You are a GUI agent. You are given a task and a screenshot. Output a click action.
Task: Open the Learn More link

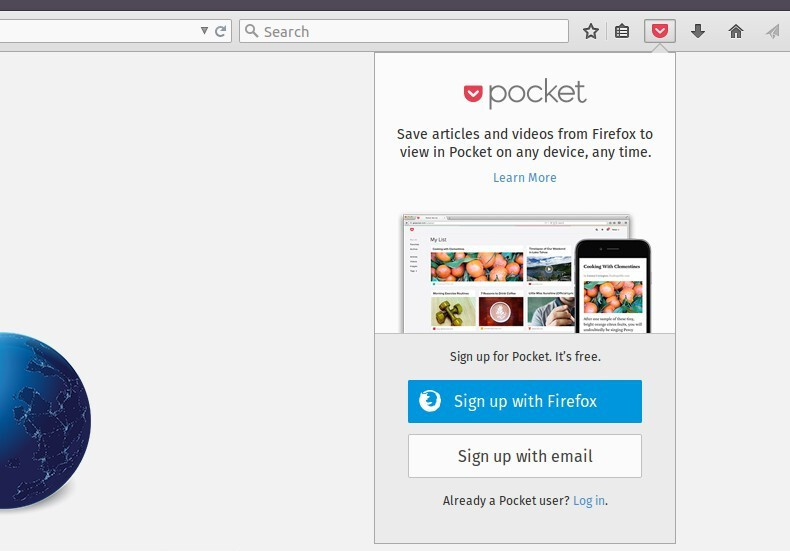click(x=524, y=178)
